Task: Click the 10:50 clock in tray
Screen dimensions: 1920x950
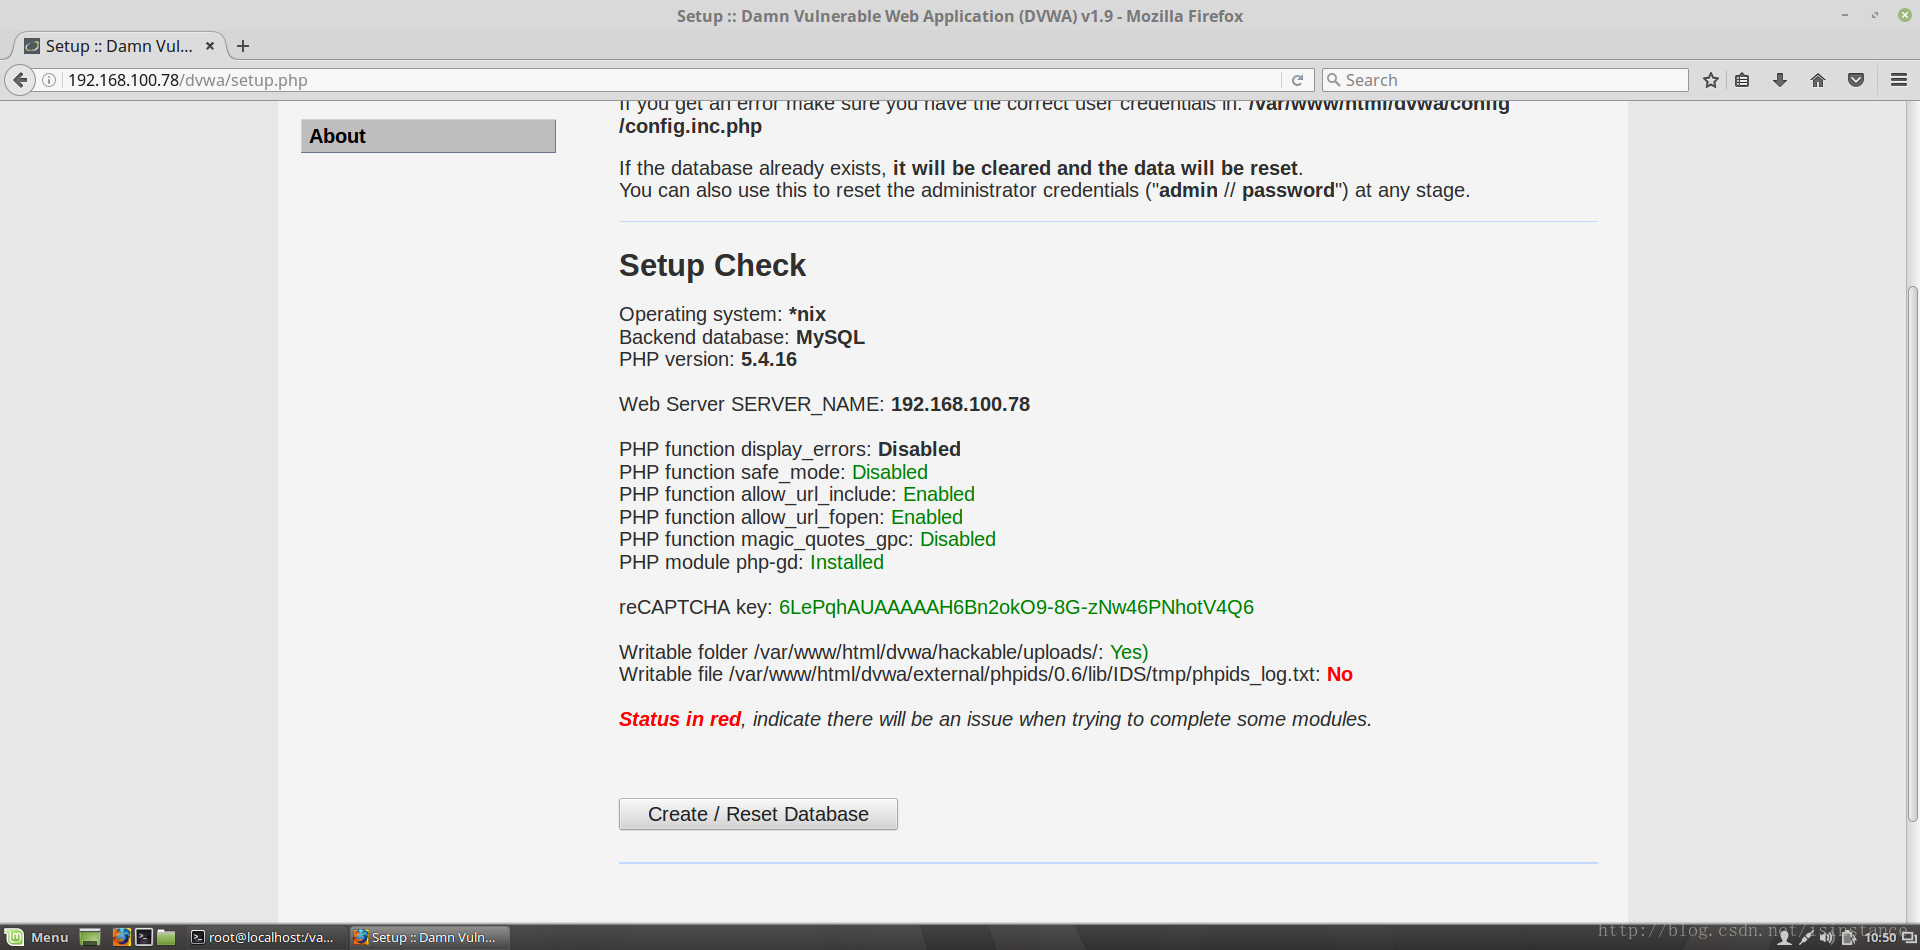Action: tap(1880, 938)
